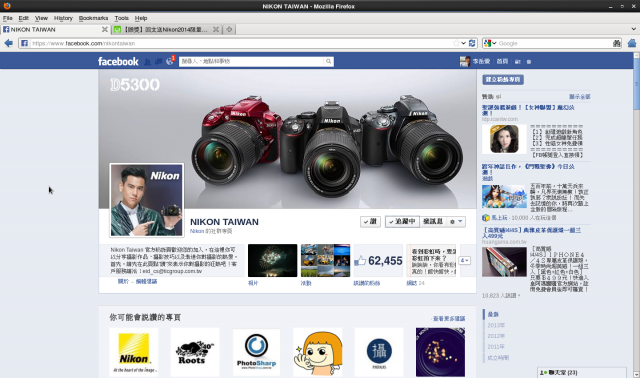Jump to 最新 on the timeline
The image size is (640, 378).
point(493,314)
